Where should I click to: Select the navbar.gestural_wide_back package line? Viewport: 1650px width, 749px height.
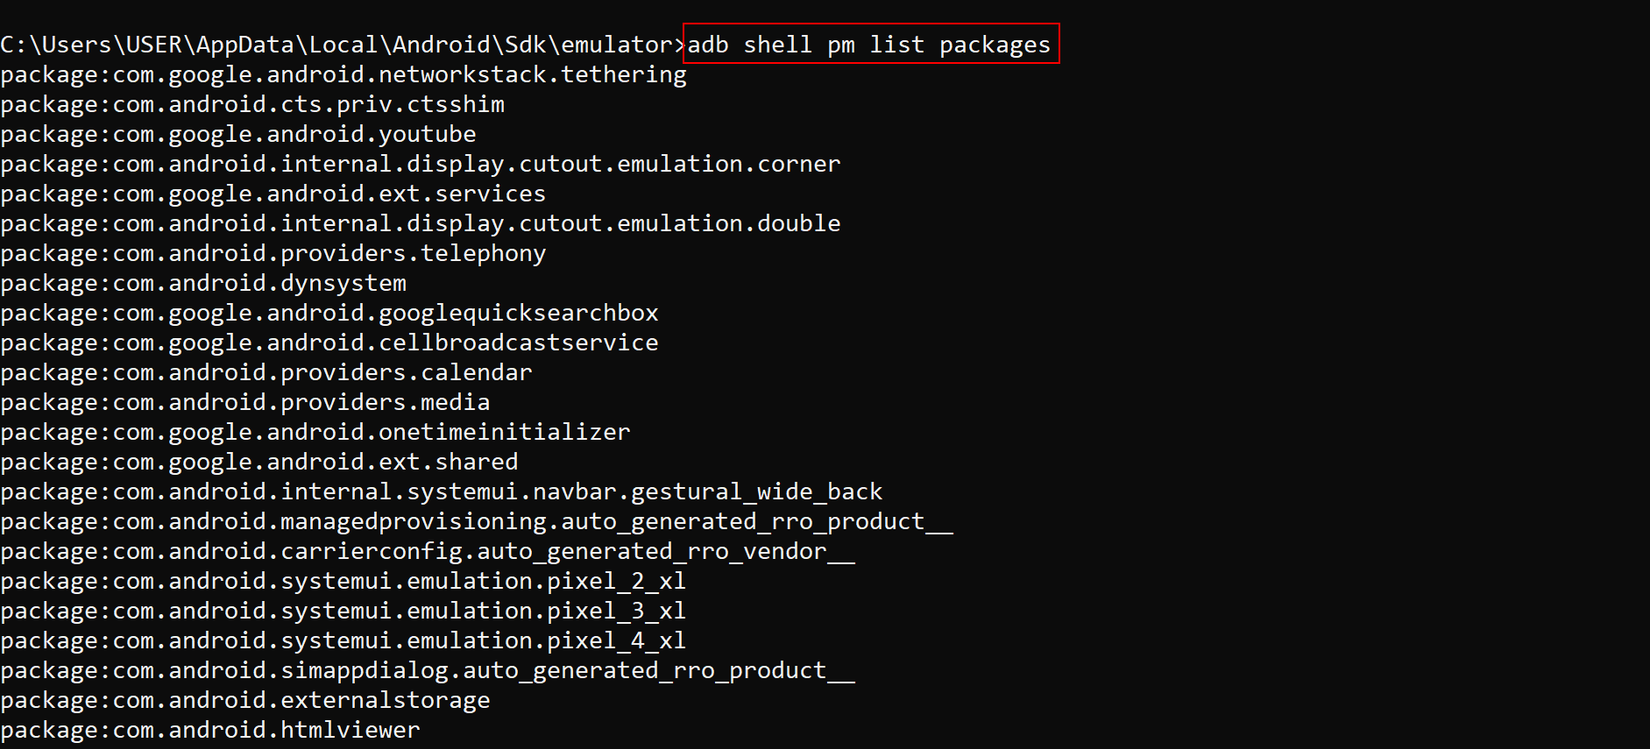(x=441, y=492)
